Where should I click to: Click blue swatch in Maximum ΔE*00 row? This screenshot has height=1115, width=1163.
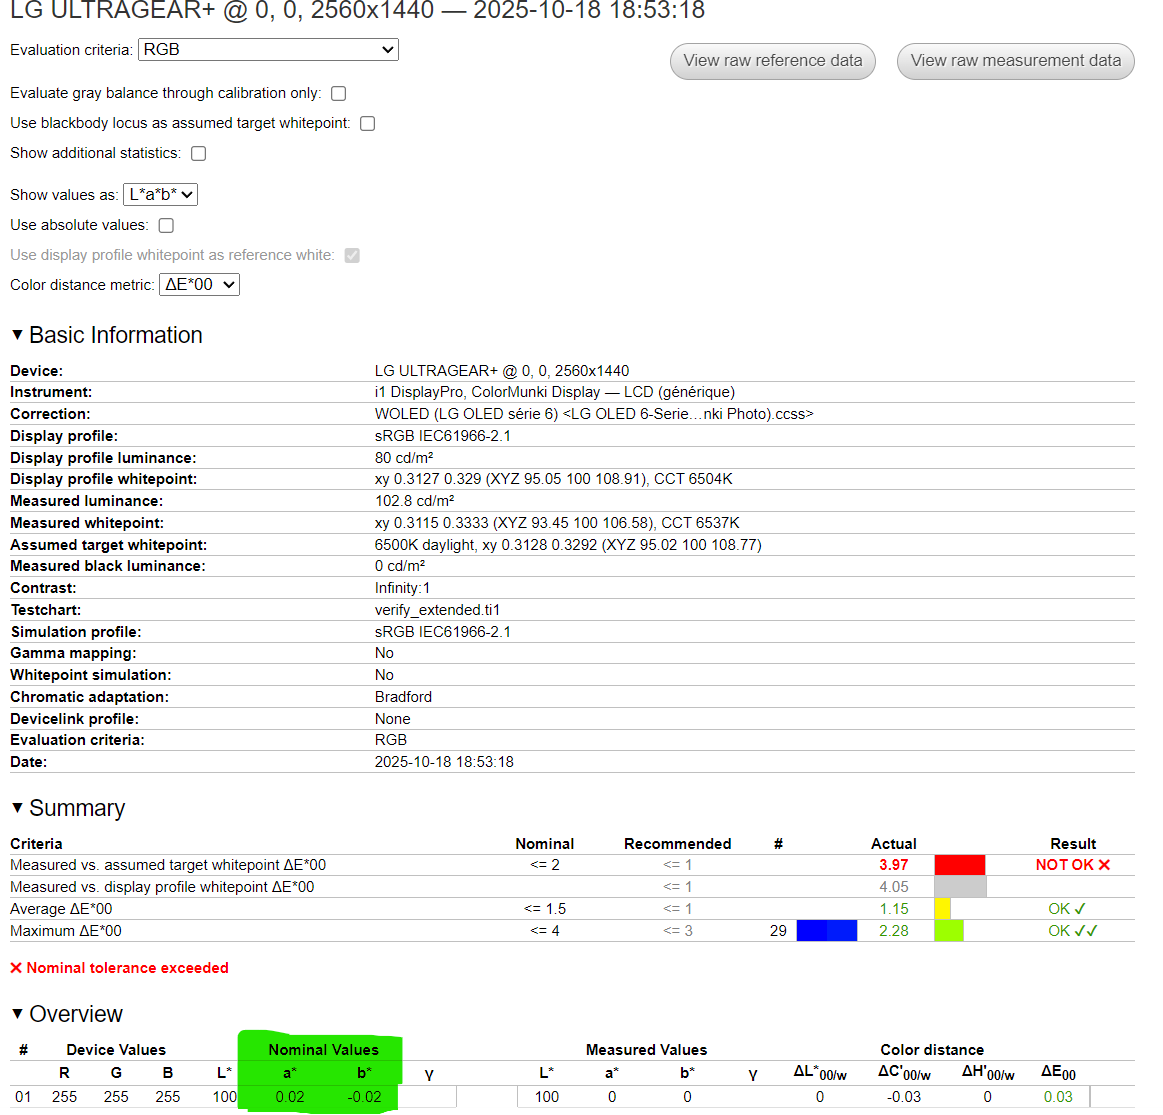point(826,931)
